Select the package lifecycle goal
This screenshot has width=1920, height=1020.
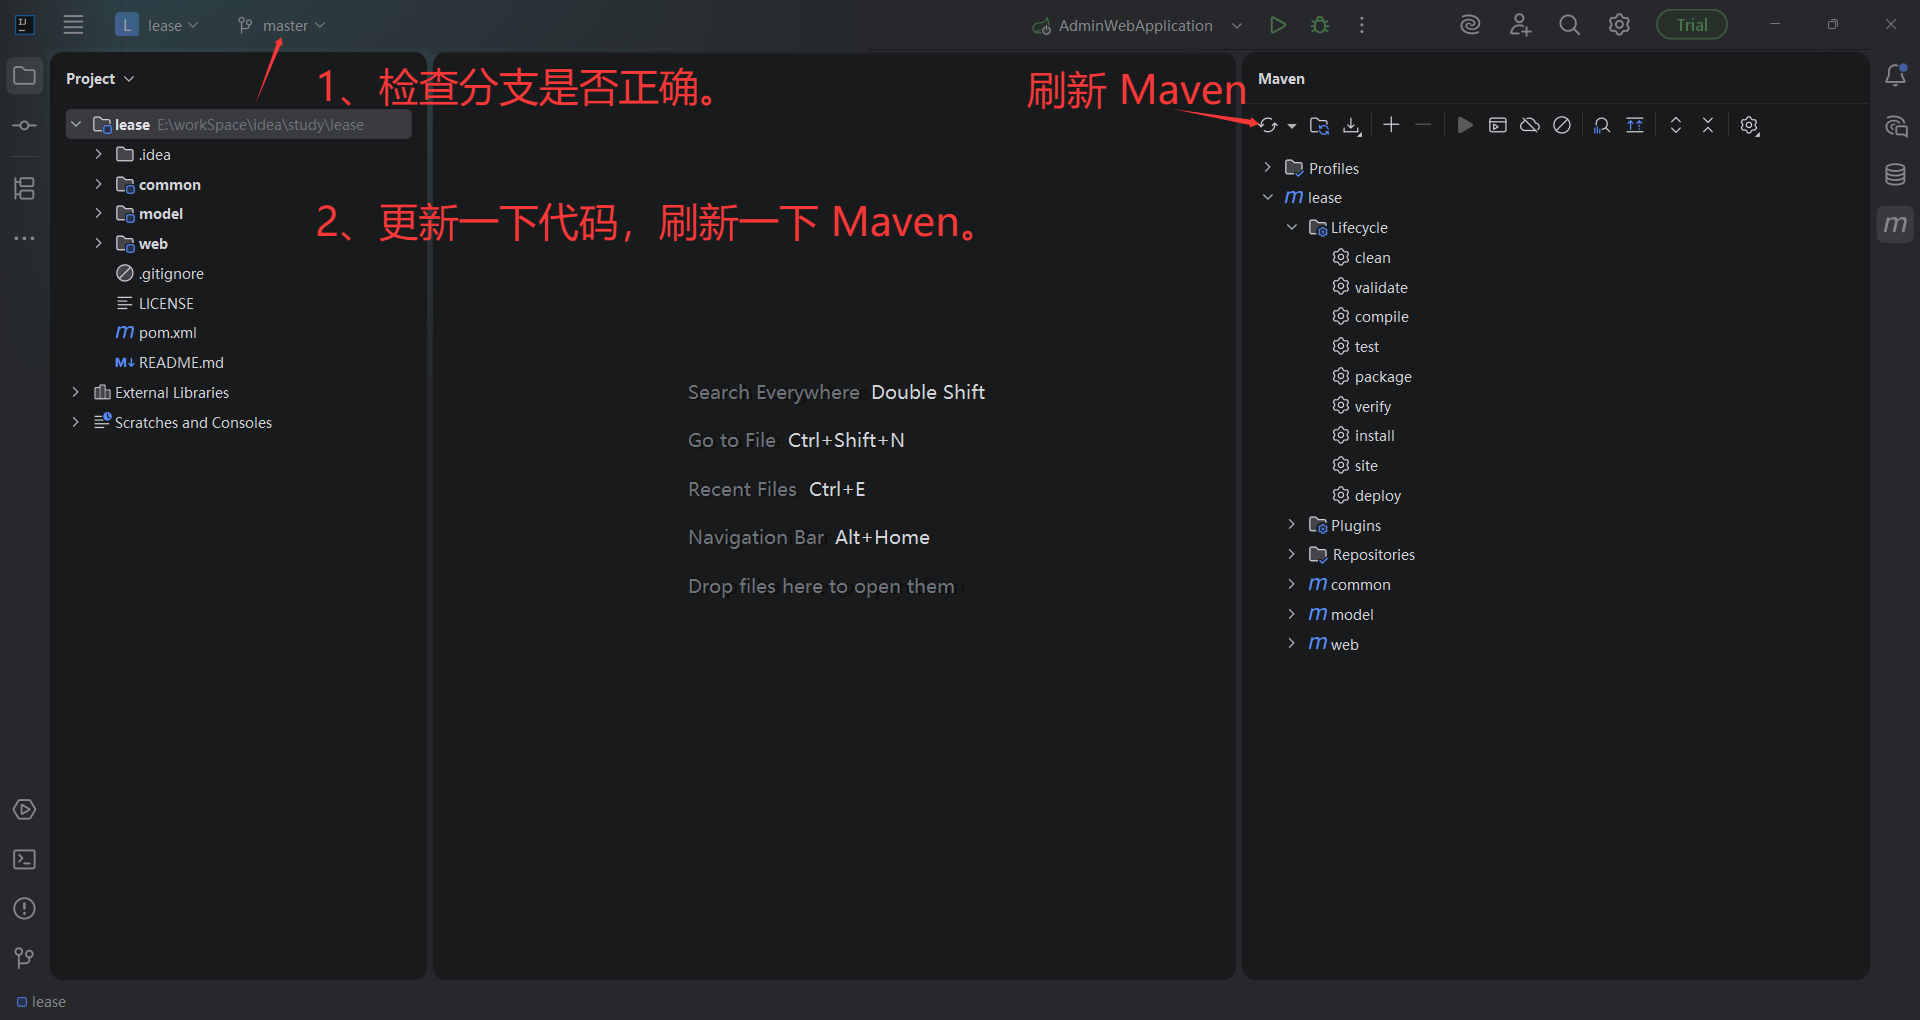point(1372,376)
